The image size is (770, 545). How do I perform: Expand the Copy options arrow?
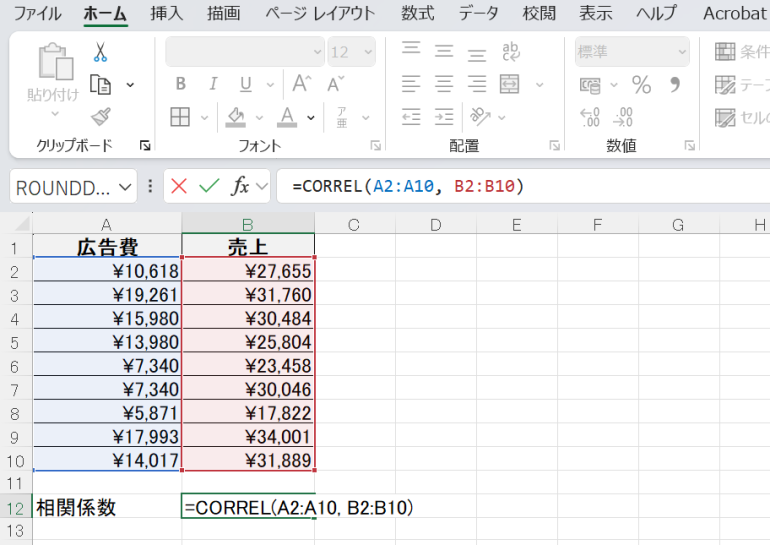[130, 85]
